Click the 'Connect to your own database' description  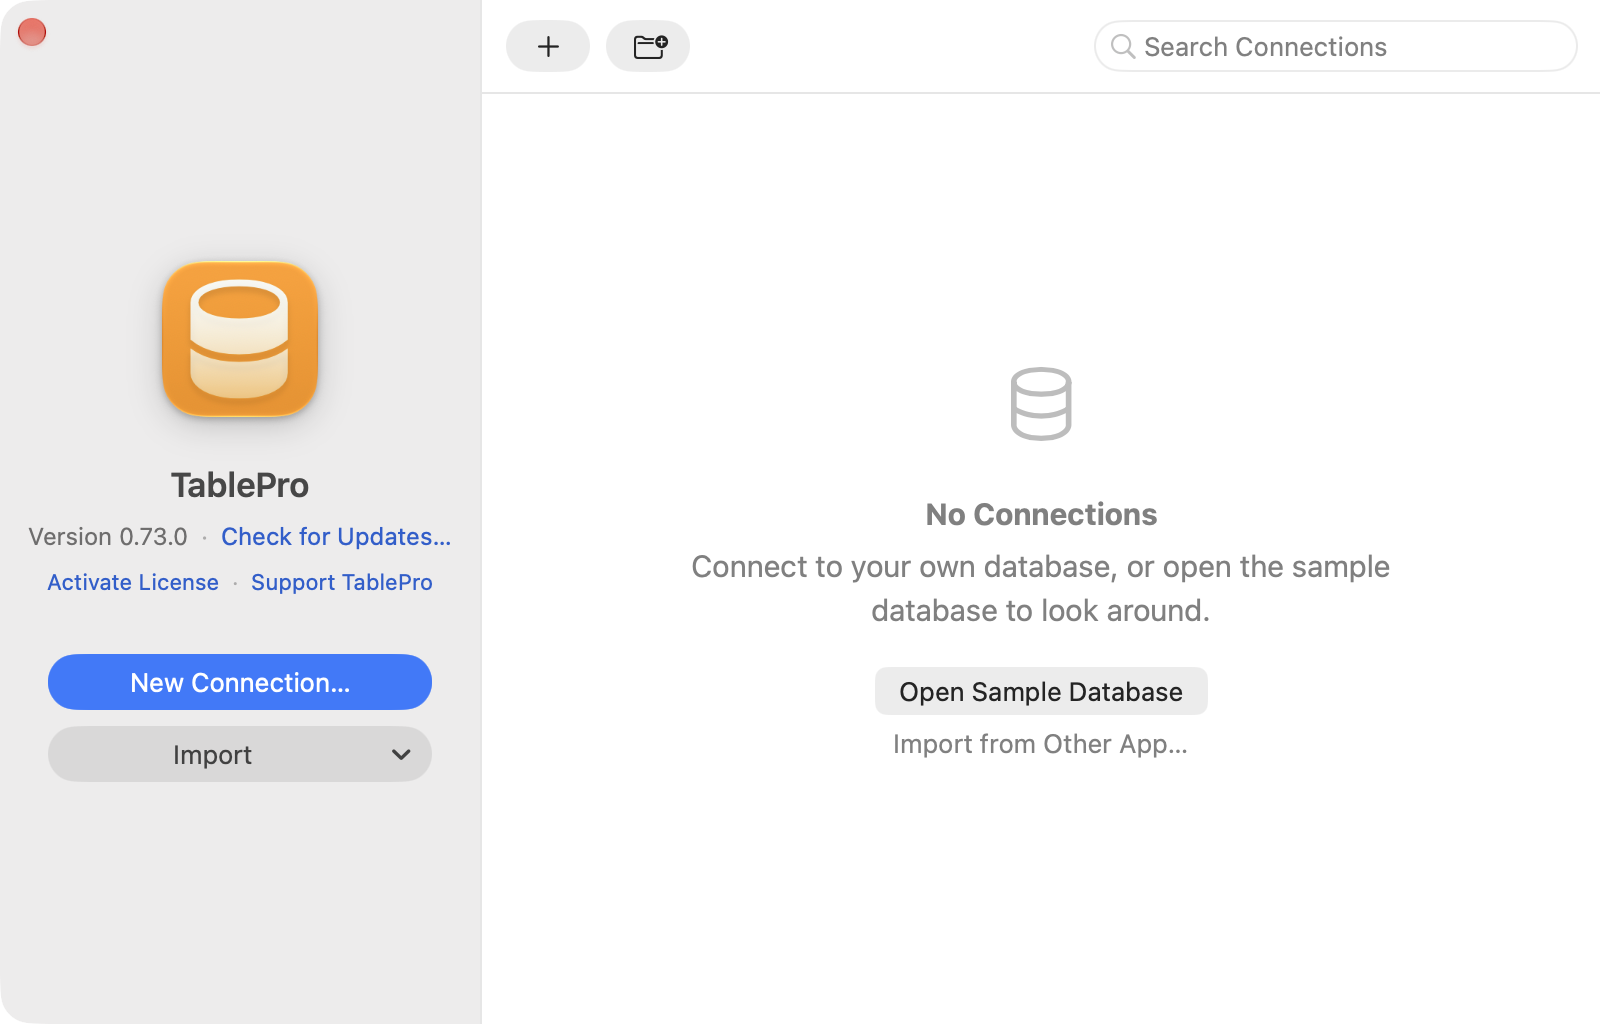tap(1041, 588)
